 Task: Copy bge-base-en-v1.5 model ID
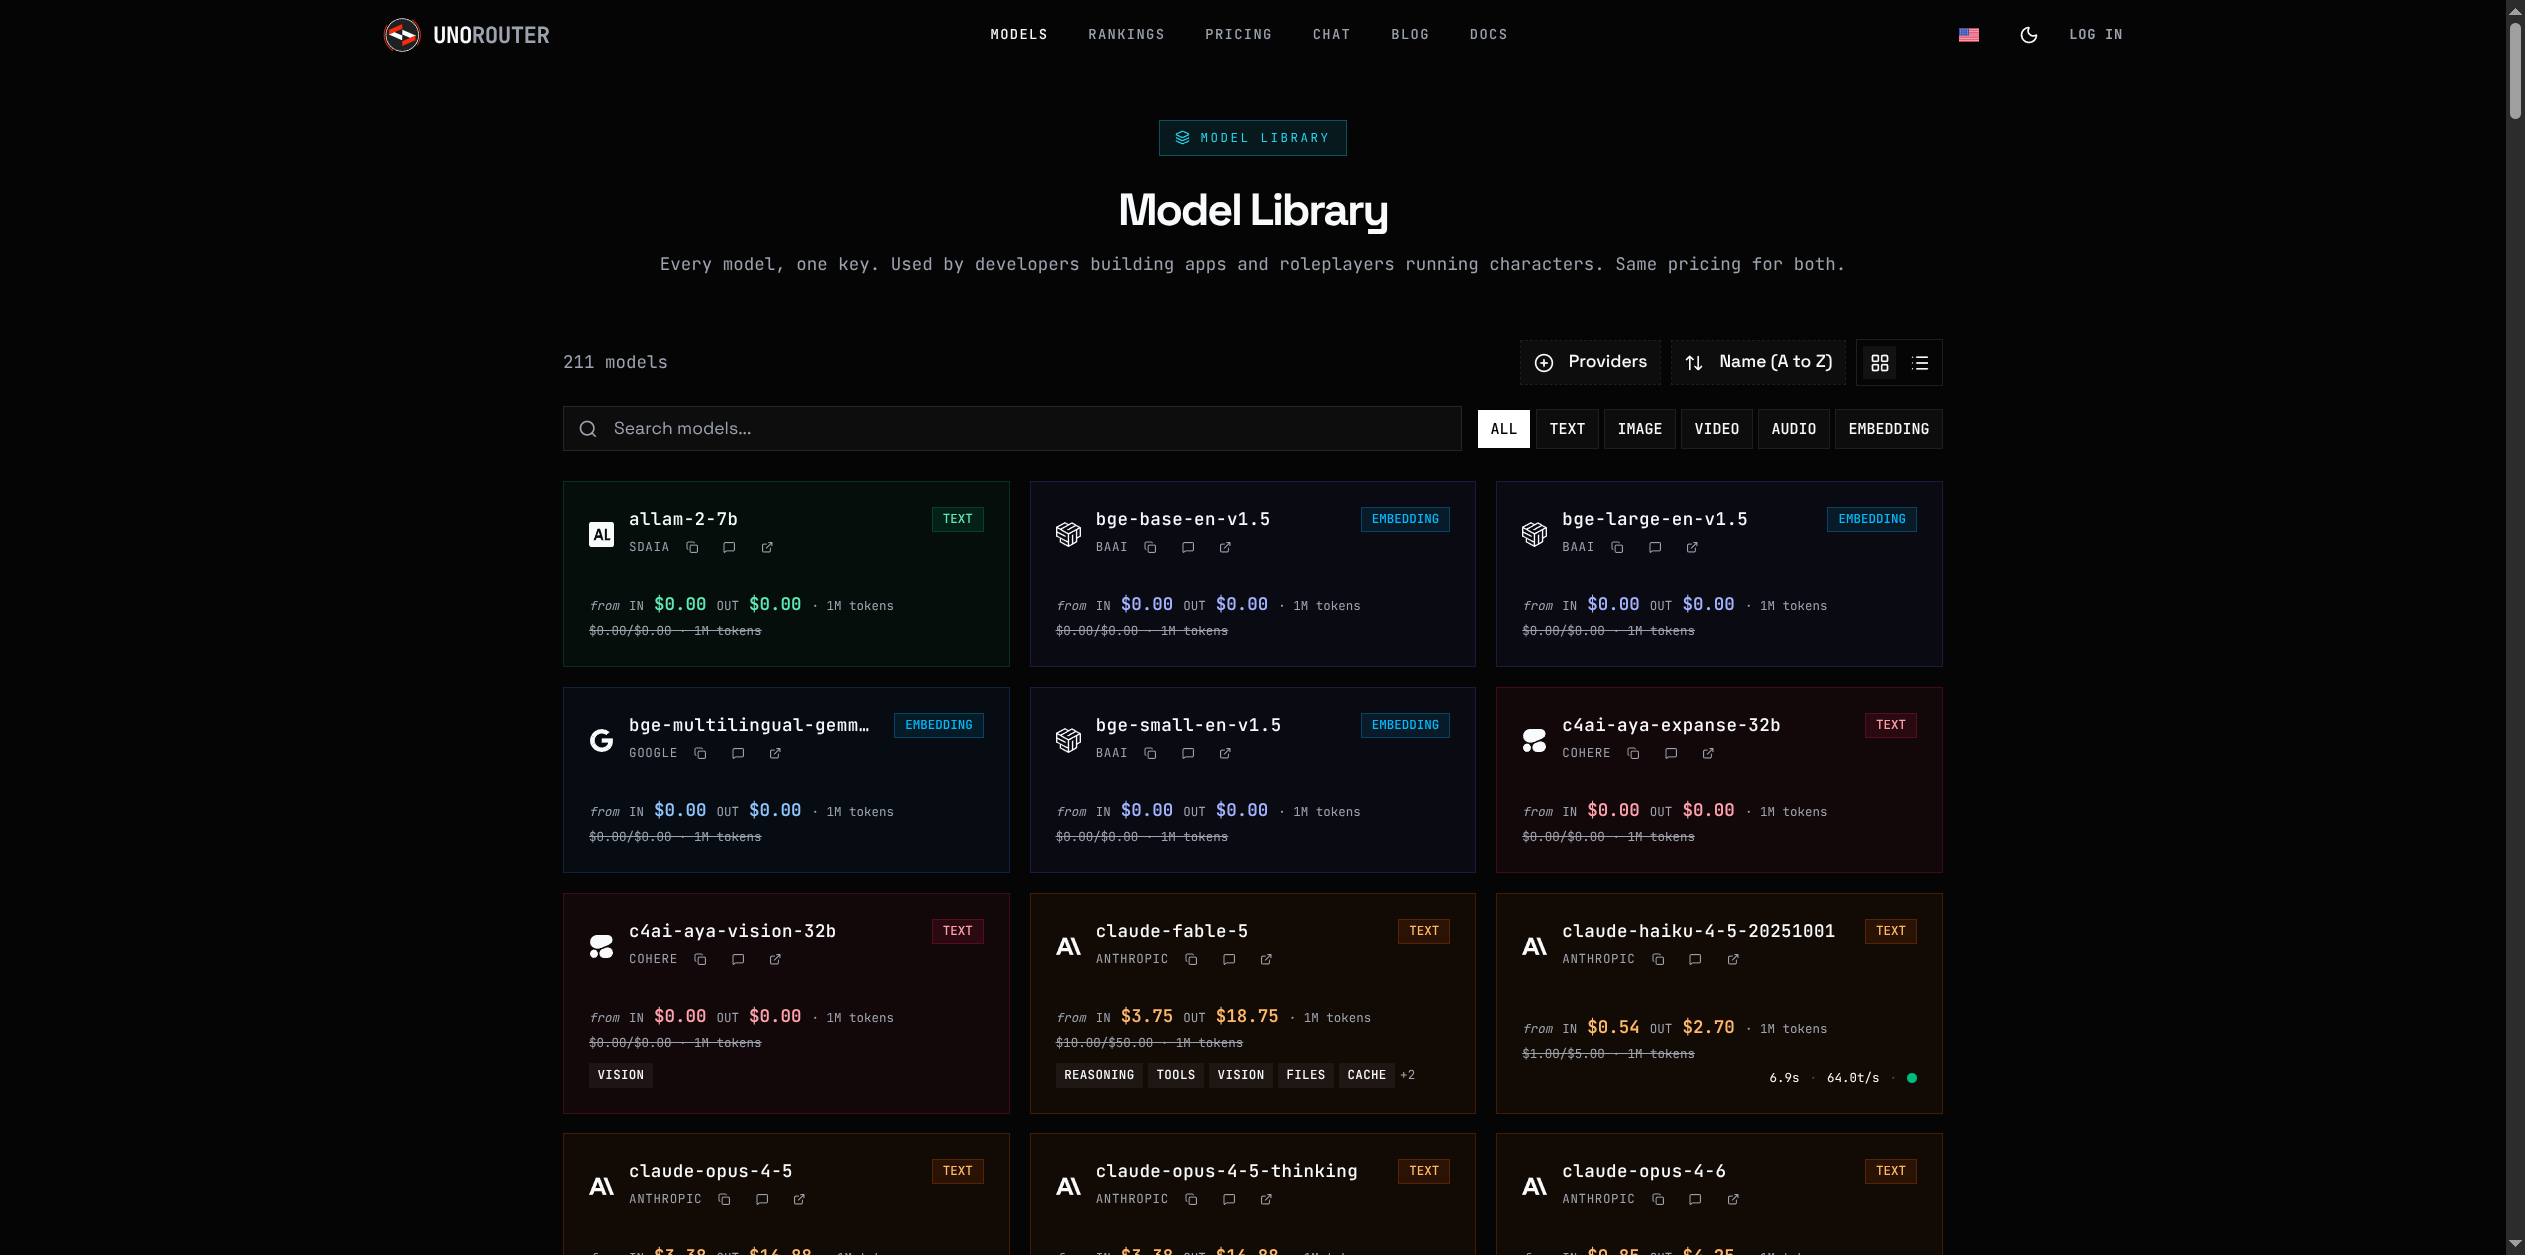(1150, 548)
